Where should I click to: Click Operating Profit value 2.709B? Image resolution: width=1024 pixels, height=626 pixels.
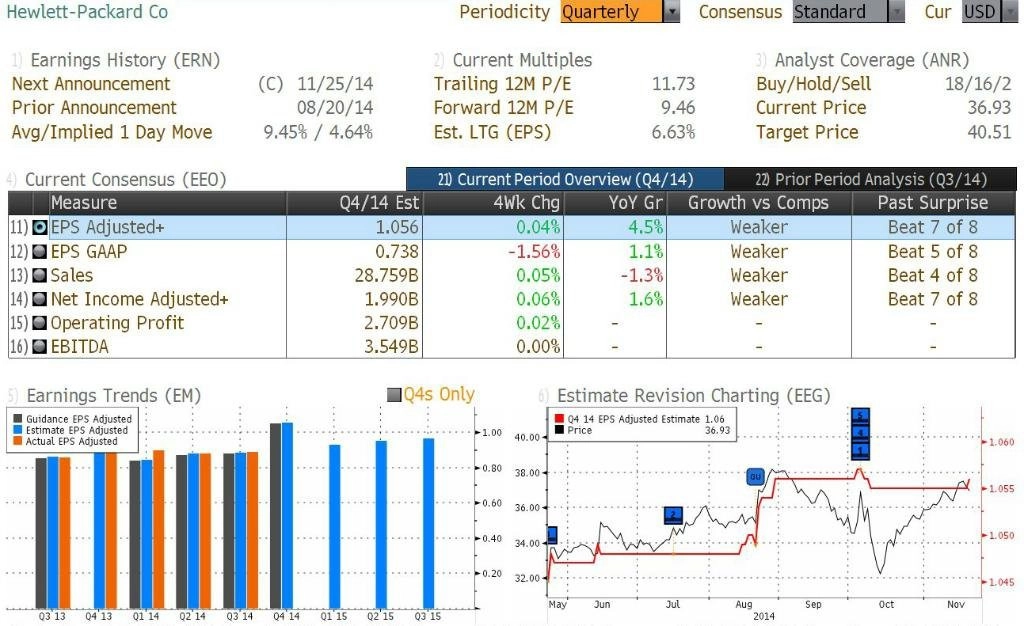point(391,322)
